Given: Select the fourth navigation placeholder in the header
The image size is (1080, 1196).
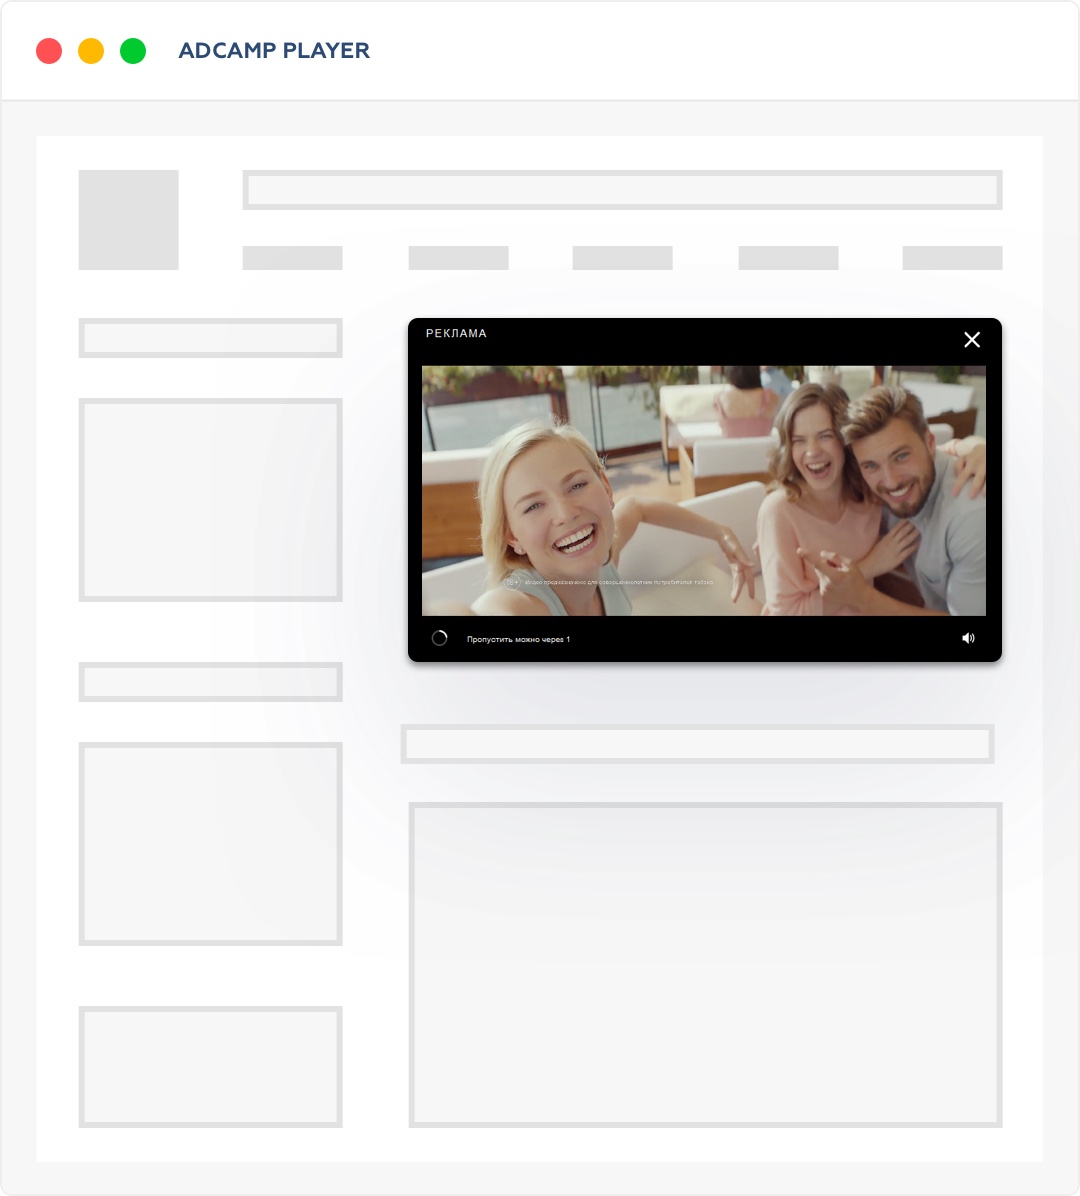Looking at the screenshot, I should [788, 258].
